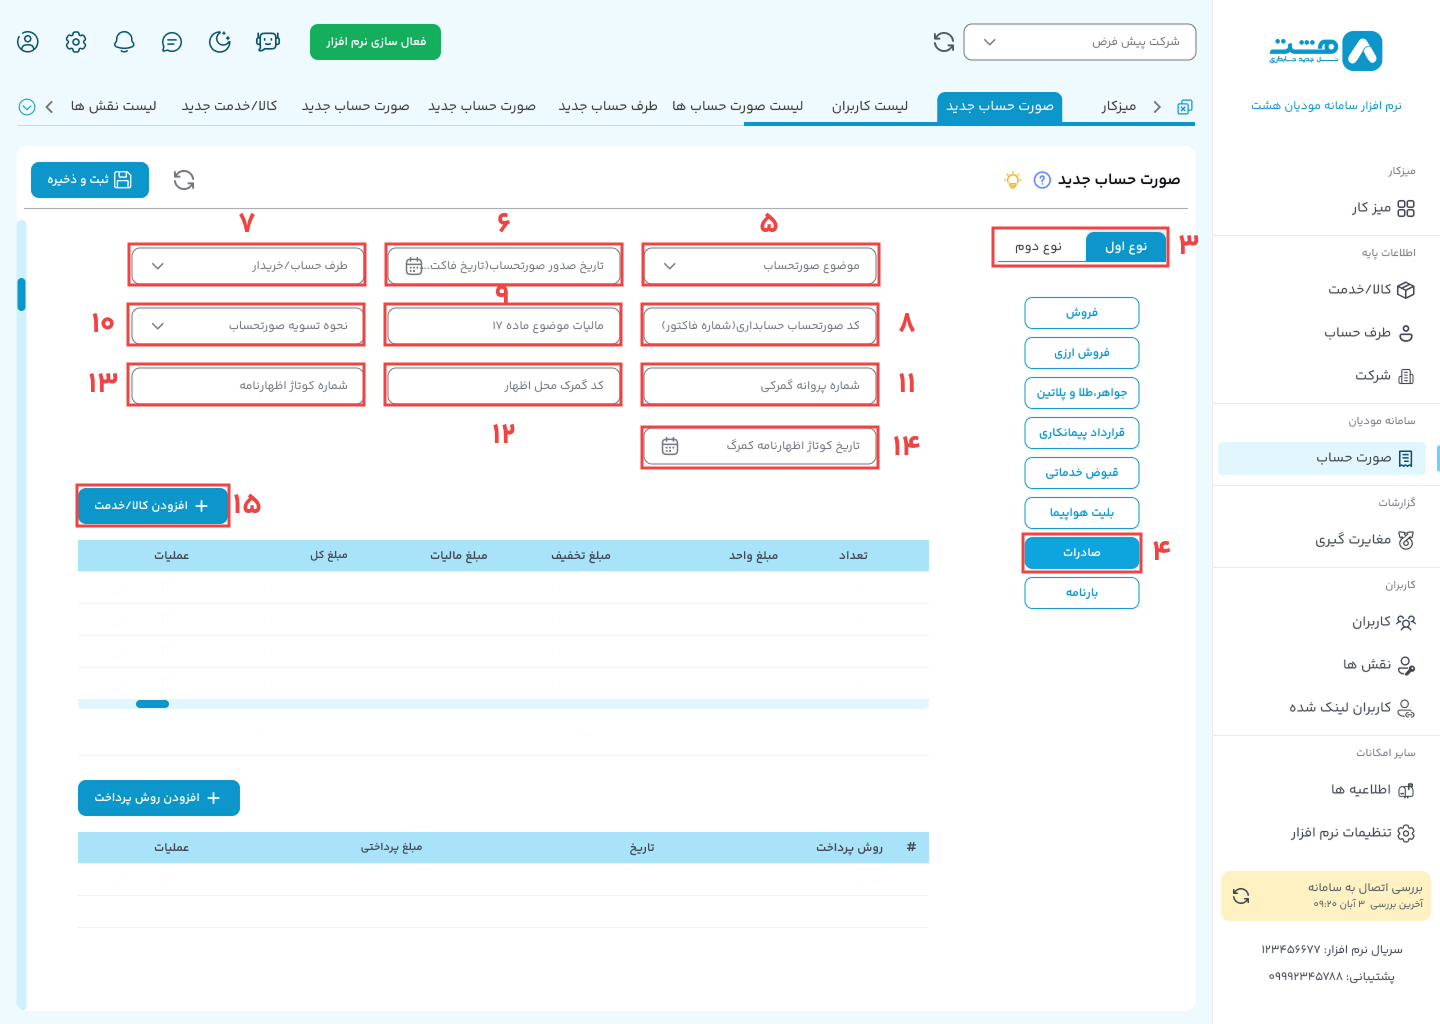
Task: Click the help question mark icon
Action: 1042,180
